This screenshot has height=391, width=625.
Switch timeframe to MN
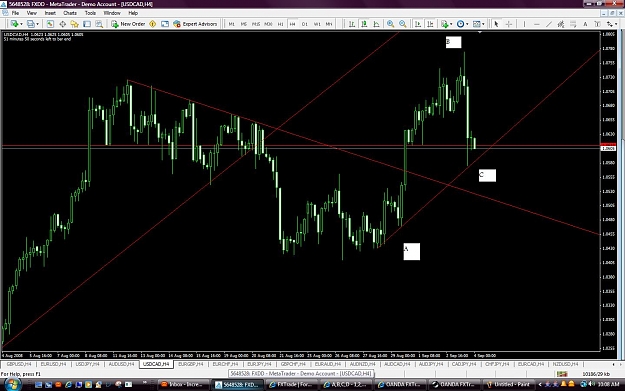click(x=329, y=24)
